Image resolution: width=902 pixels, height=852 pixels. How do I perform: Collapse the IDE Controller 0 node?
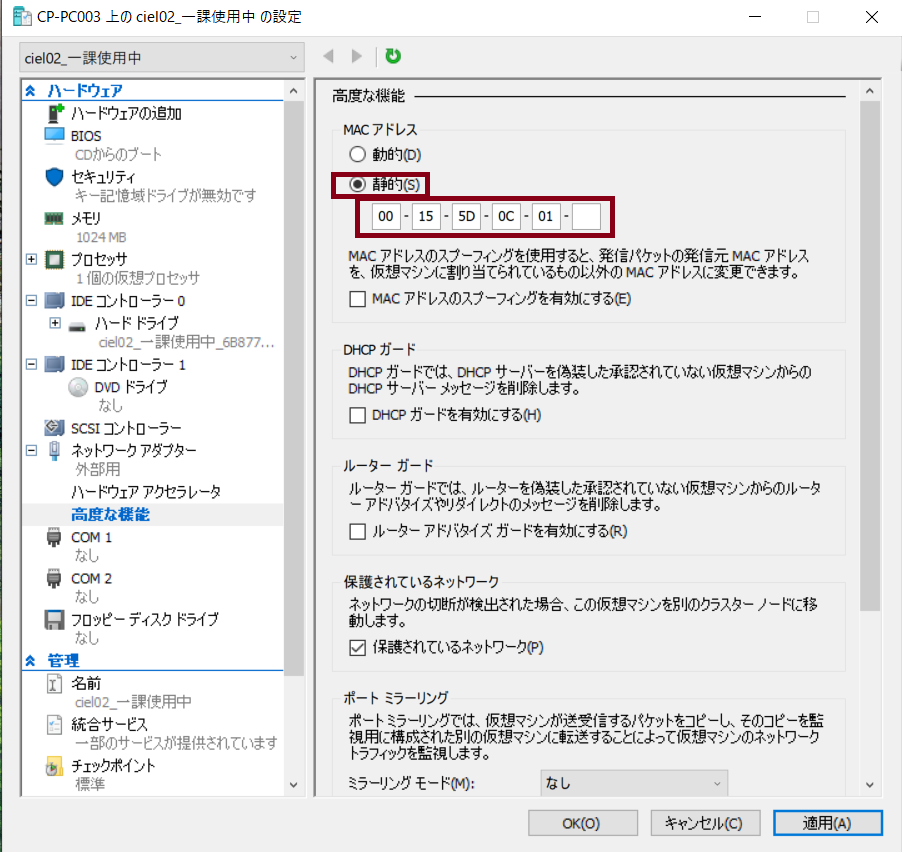click(31, 301)
